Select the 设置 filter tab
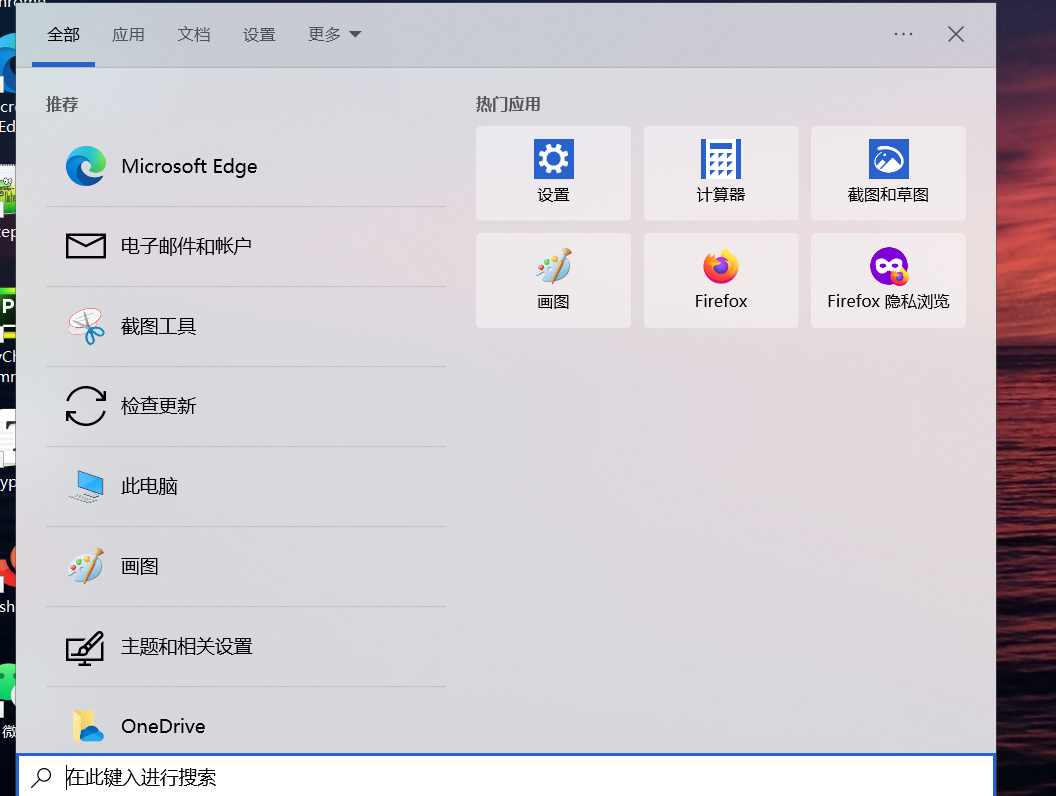This screenshot has height=796, width=1056. (259, 35)
